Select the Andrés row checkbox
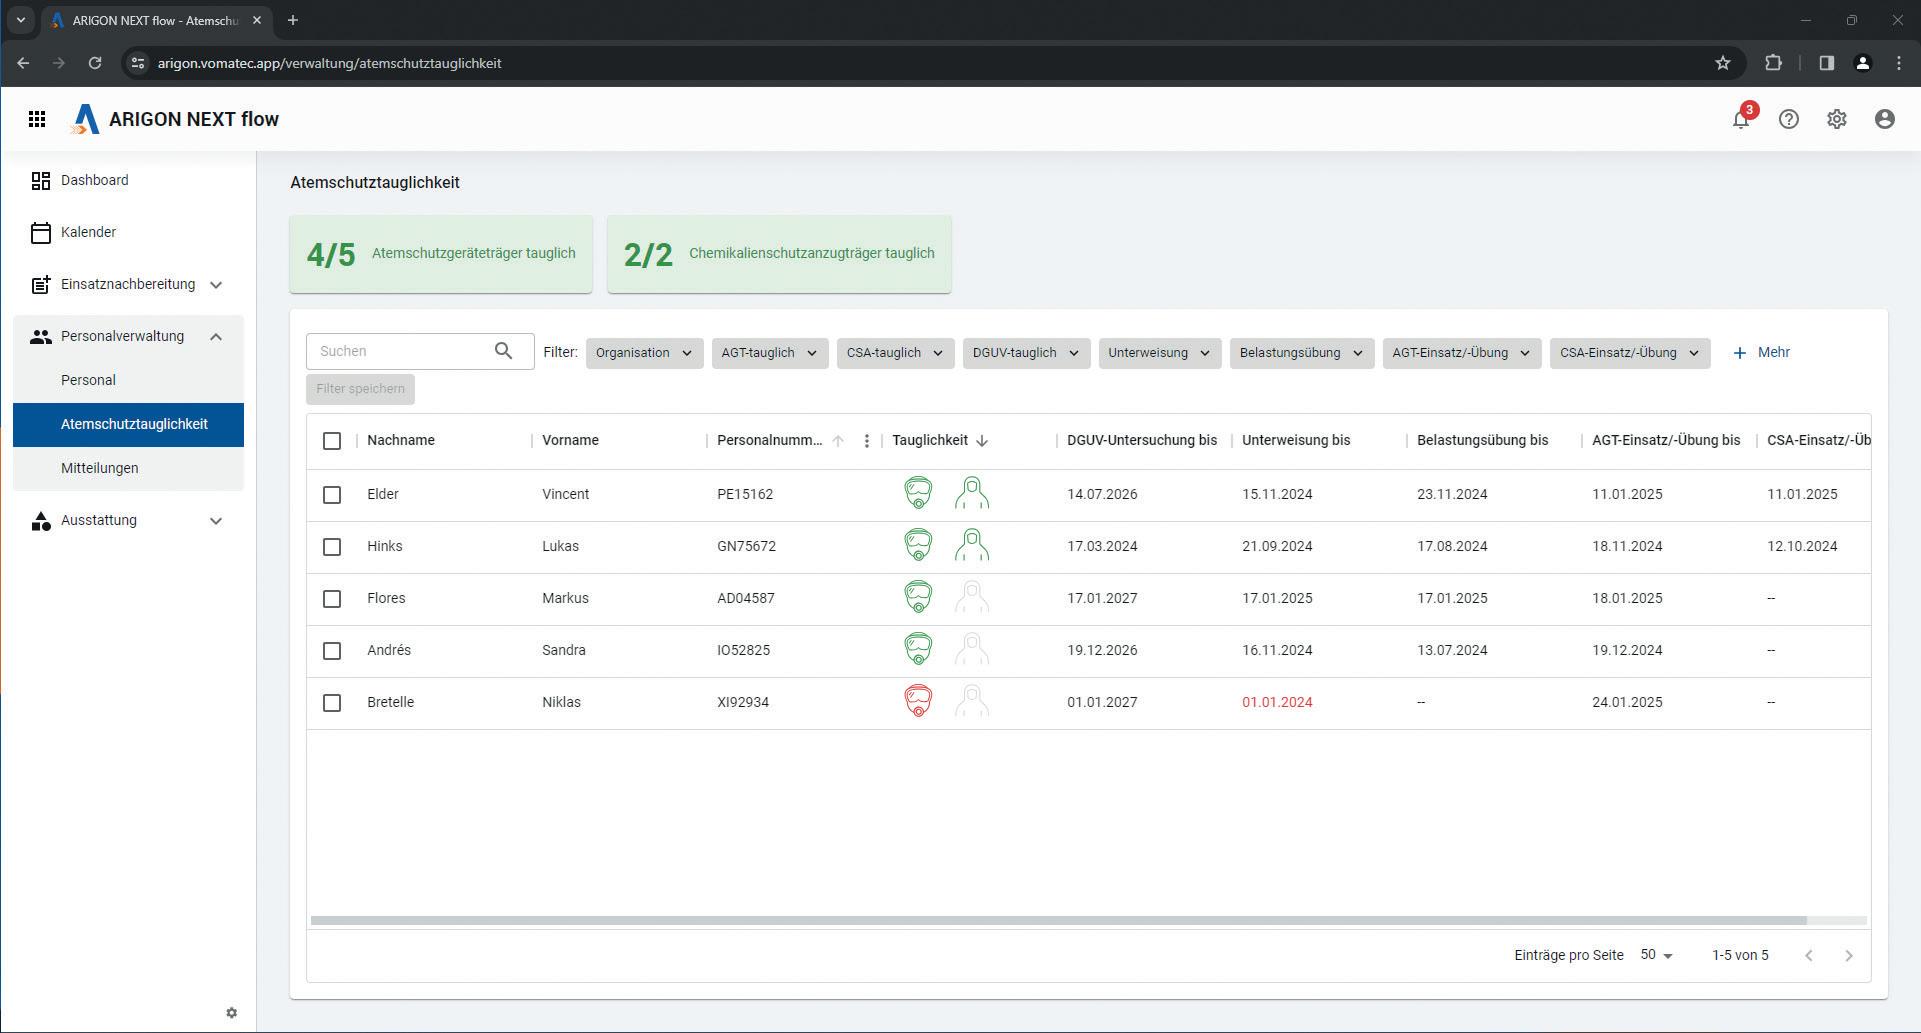 [x=332, y=651]
